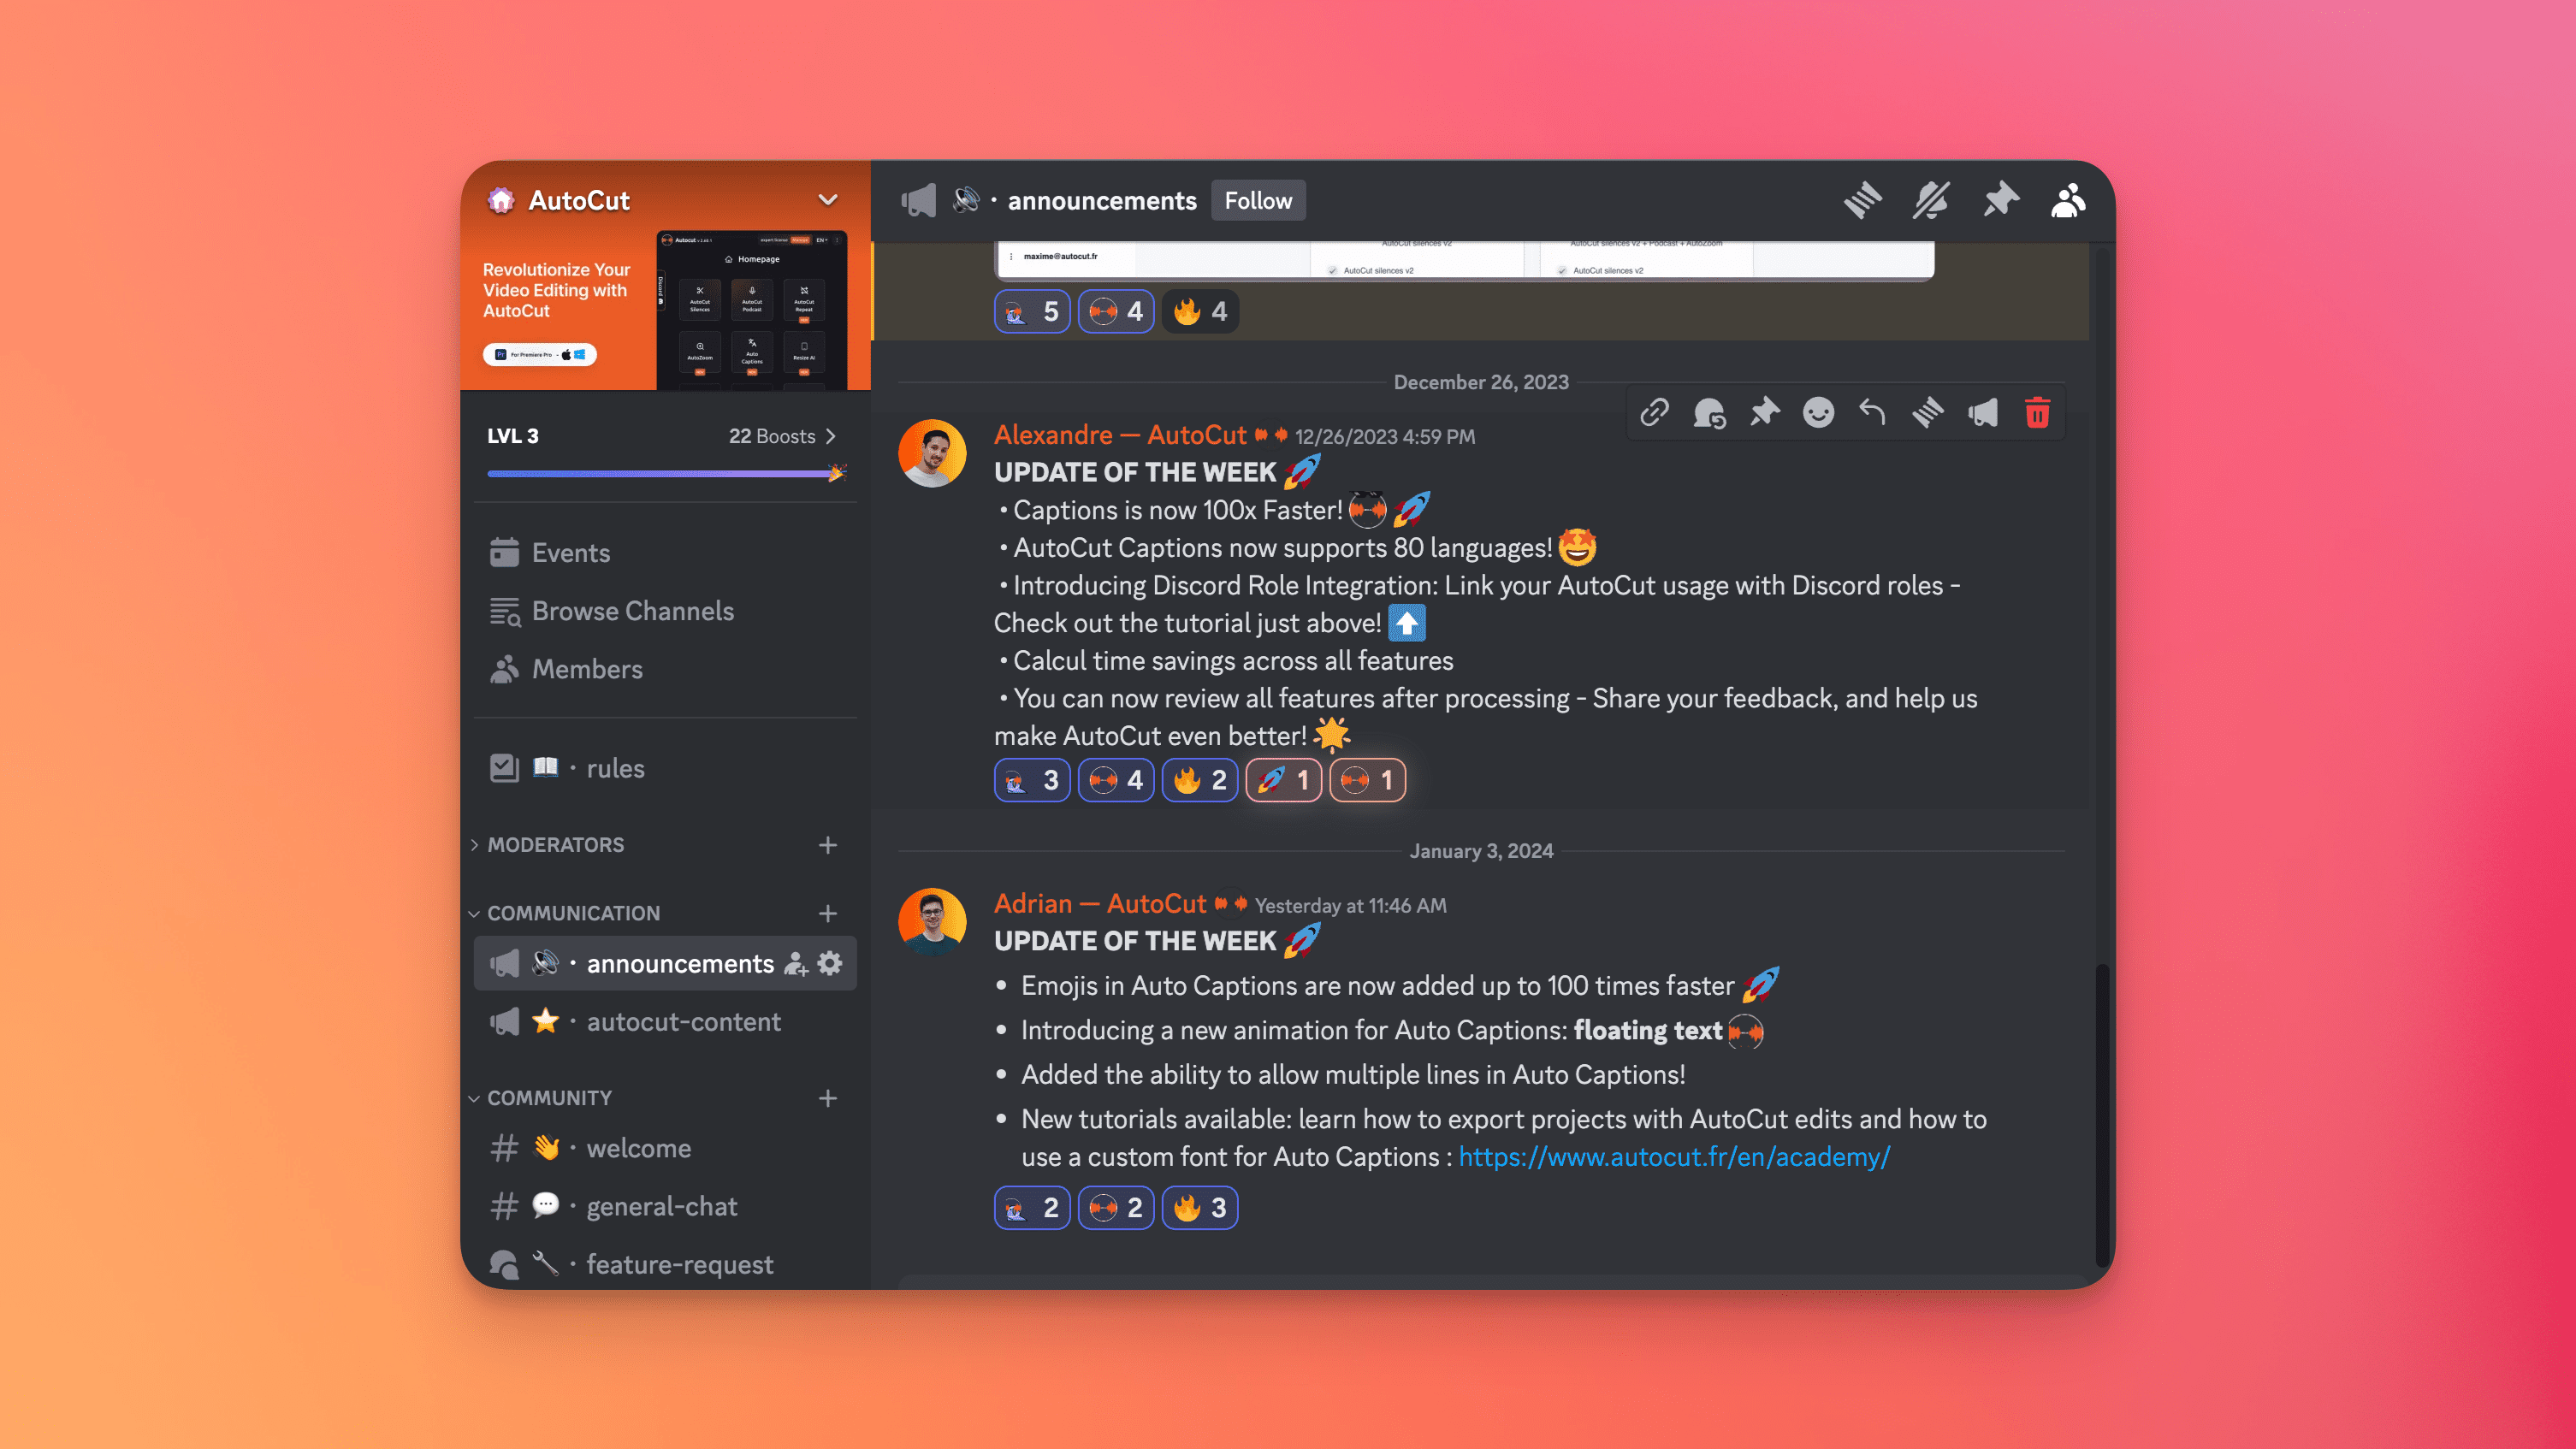Open the autocut.fr academy link
The height and width of the screenshot is (1449, 2576).
tap(1674, 1157)
